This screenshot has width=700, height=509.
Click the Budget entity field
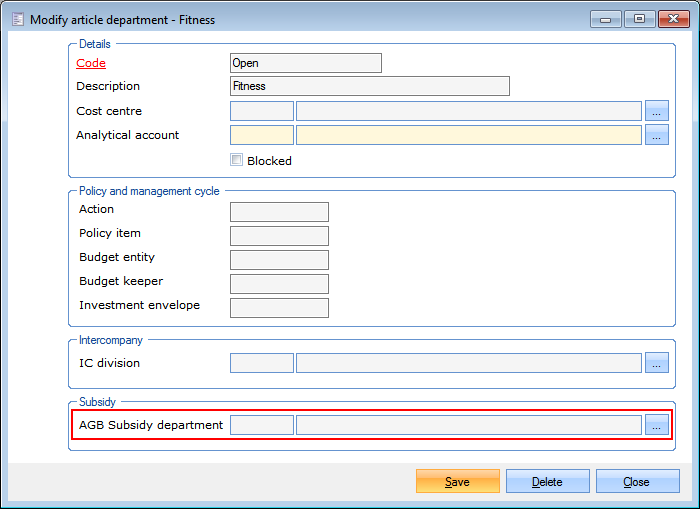click(x=279, y=259)
